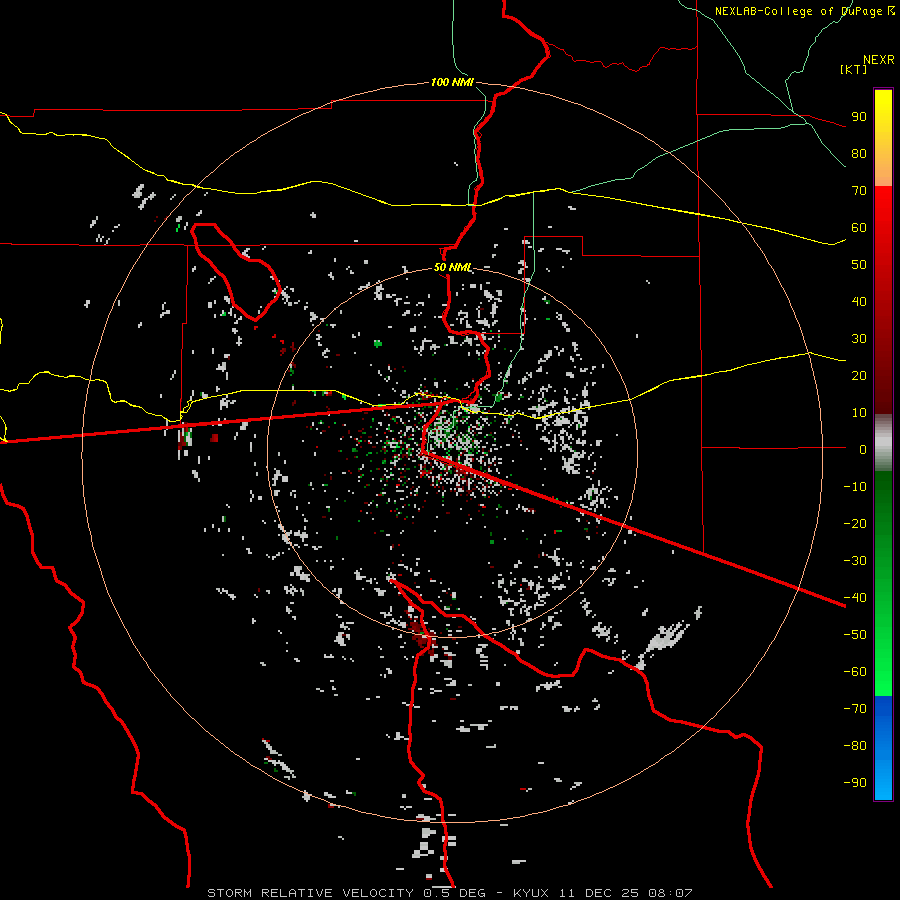900x900 pixels.
Task: Click the -10 value on velocity scale
Action: [855, 487]
